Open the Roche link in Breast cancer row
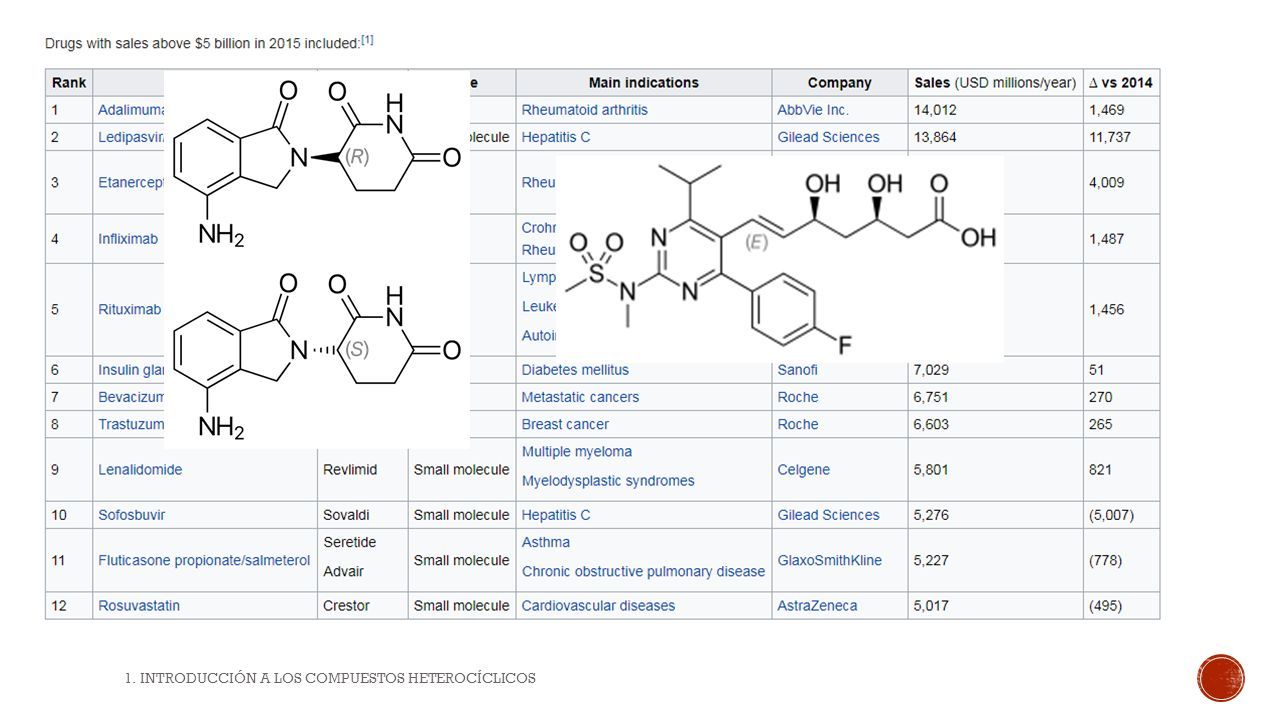The image size is (1280, 720). (798, 424)
